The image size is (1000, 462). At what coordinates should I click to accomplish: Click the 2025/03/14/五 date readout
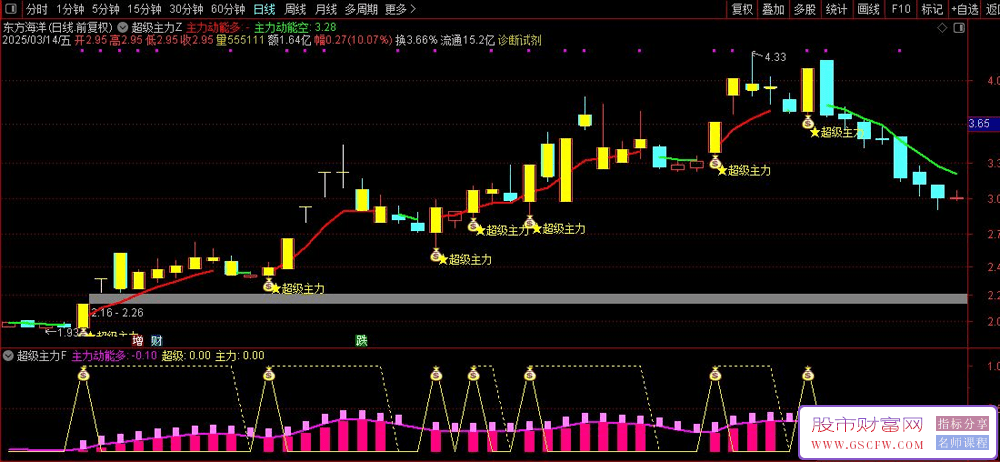tap(37, 40)
